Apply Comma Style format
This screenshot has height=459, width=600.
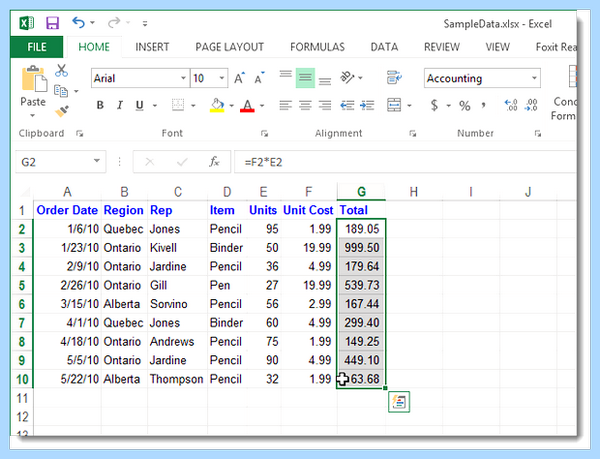[x=484, y=105]
